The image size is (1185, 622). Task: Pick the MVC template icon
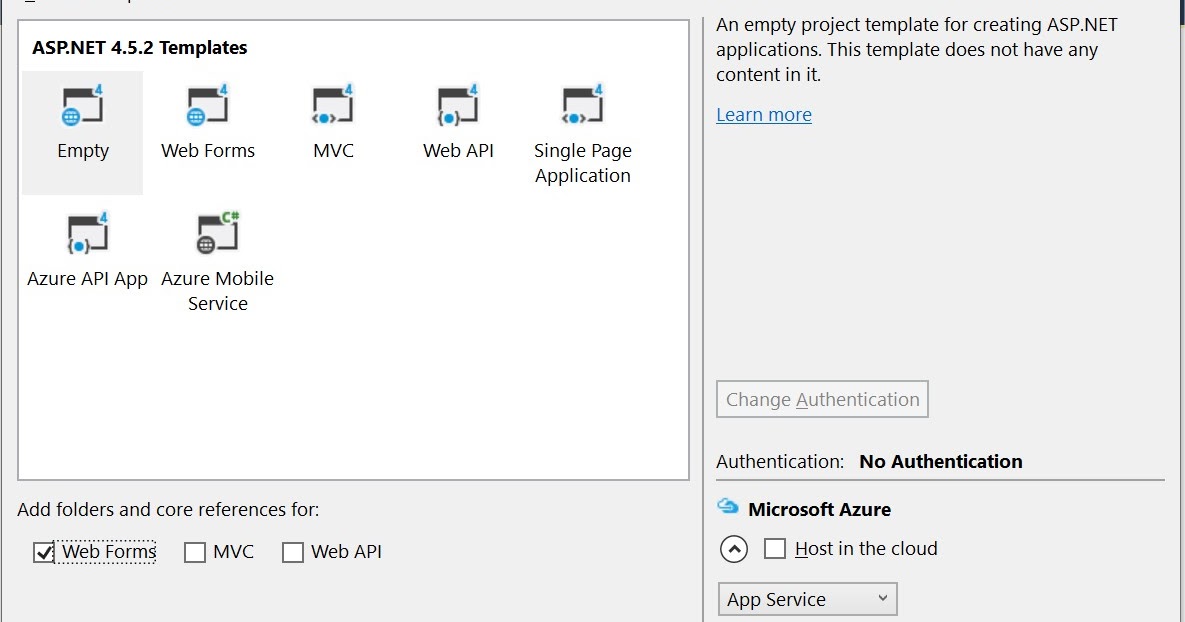coord(333,106)
